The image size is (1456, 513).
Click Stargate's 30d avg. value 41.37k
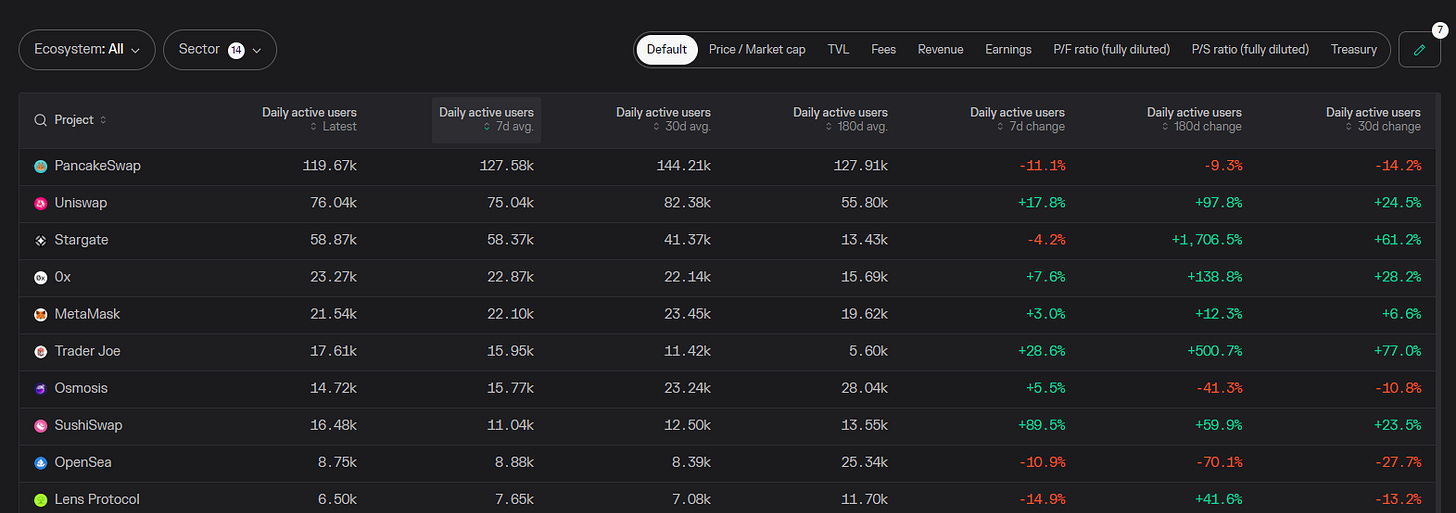pos(686,240)
